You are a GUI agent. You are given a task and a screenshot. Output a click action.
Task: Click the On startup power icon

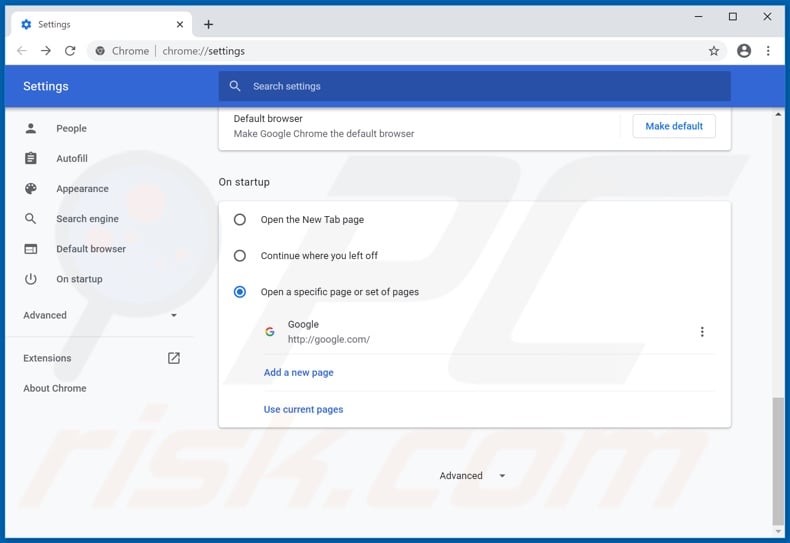31,279
